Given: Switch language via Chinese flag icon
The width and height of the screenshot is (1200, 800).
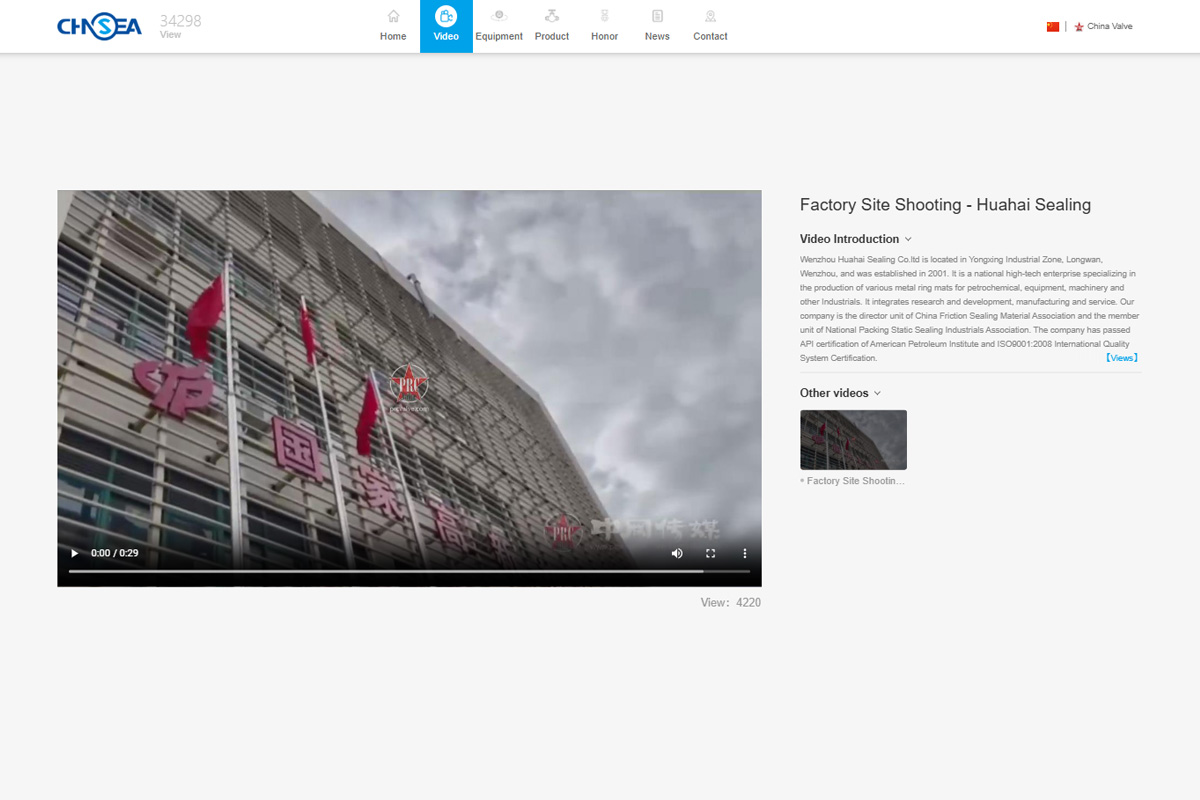Looking at the screenshot, I should pos(1053,27).
